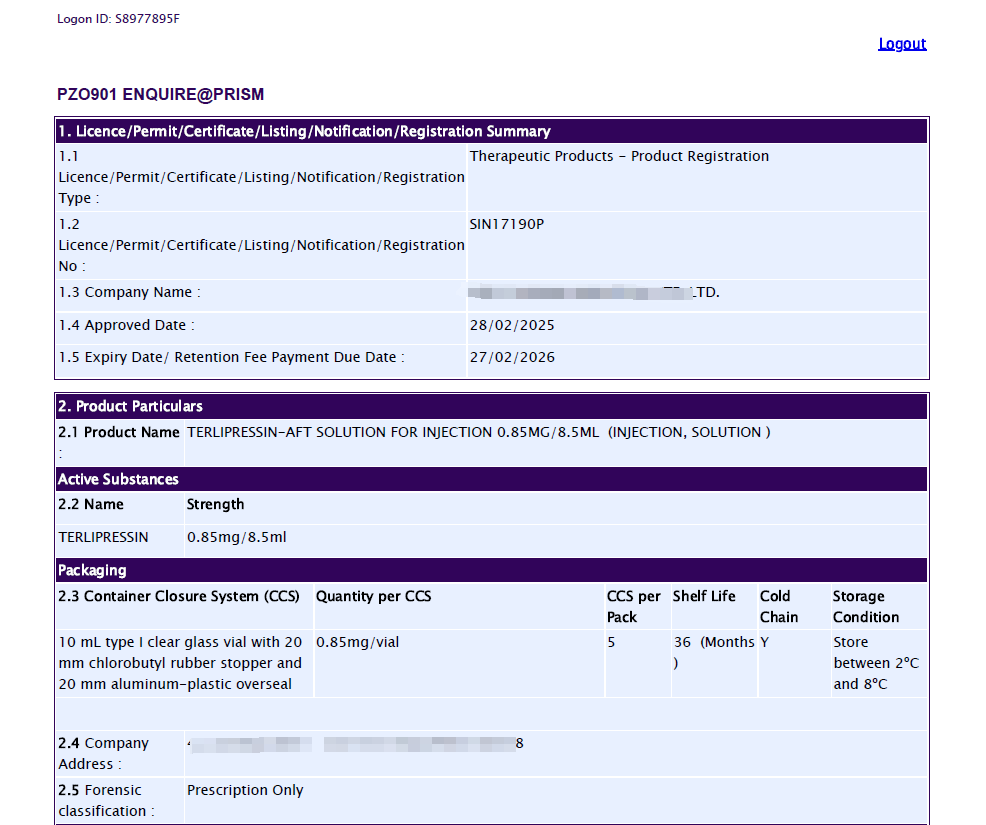Click the approved date 28/02/2025
The image size is (986, 825).
tap(512, 325)
